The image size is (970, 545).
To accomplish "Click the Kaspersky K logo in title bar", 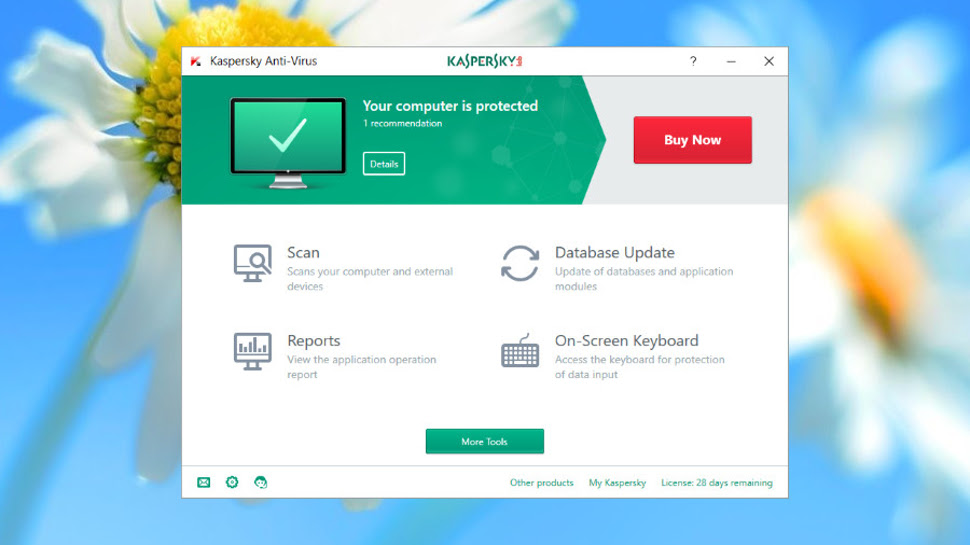I will click(196, 61).
